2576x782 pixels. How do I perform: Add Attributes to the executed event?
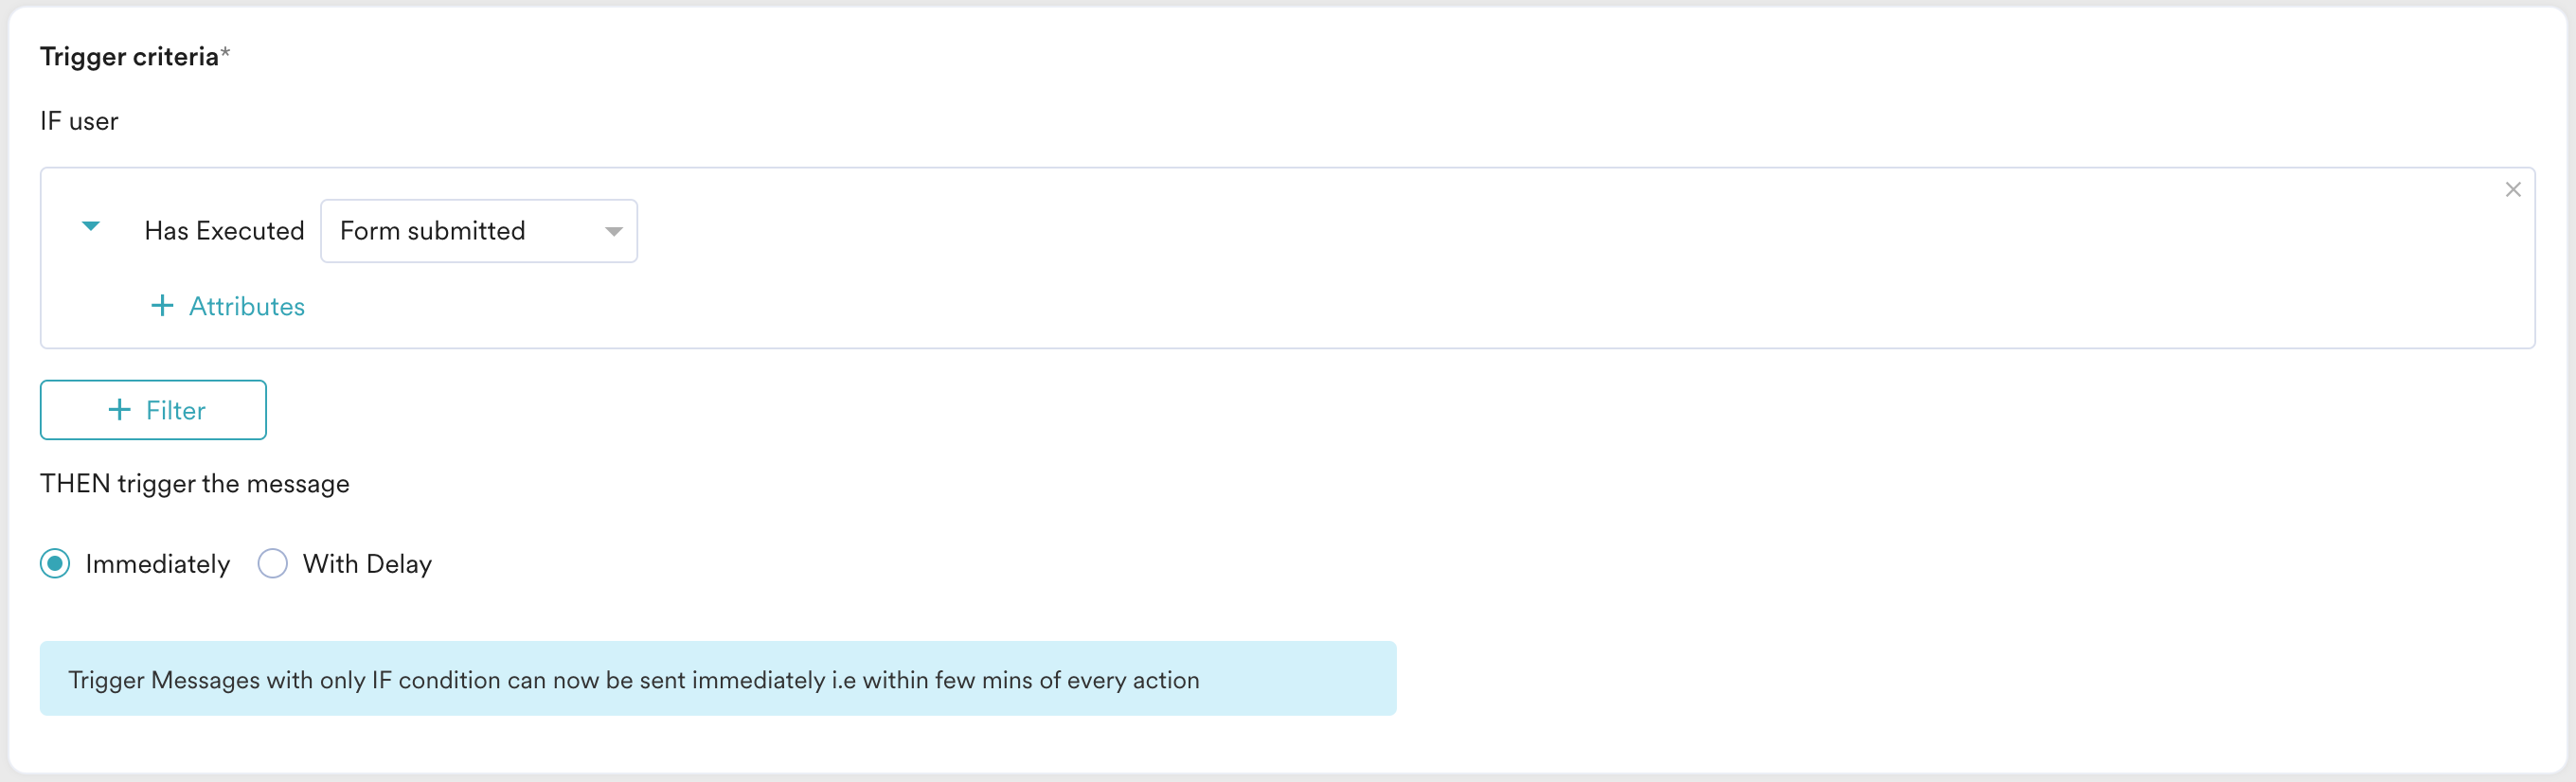coord(228,306)
